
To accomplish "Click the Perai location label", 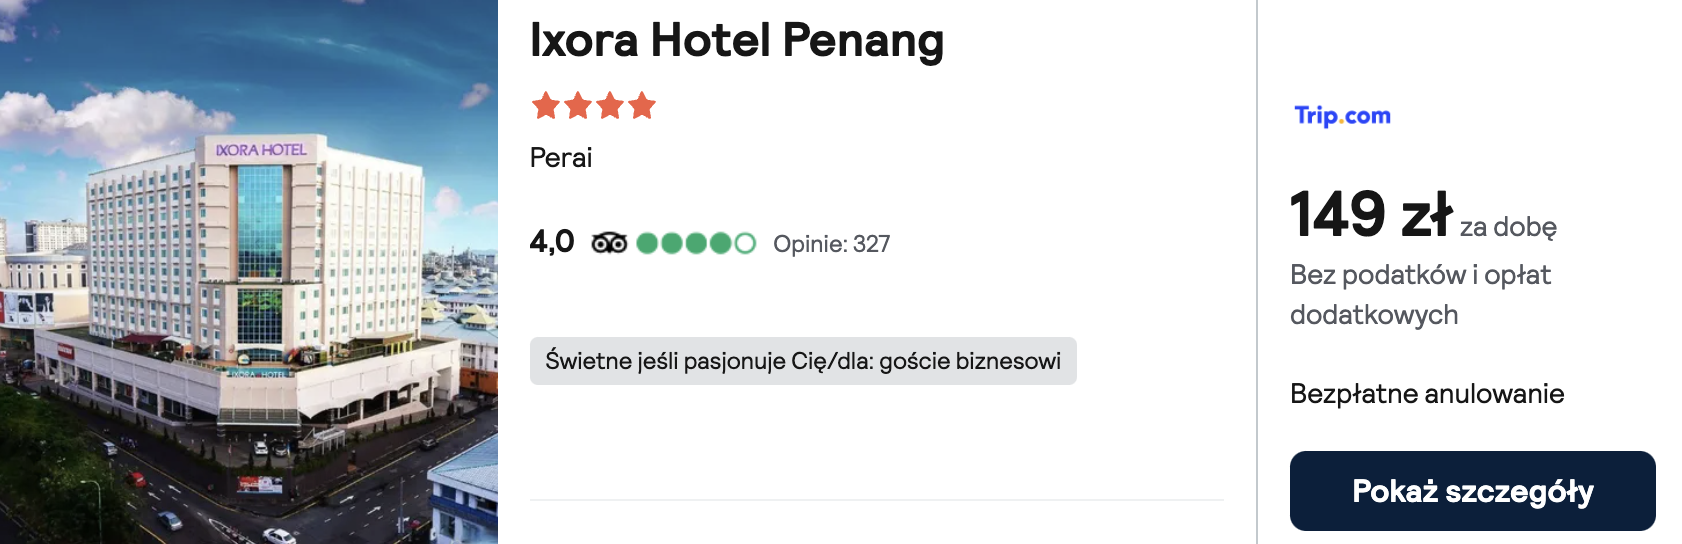I will pos(561,158).
